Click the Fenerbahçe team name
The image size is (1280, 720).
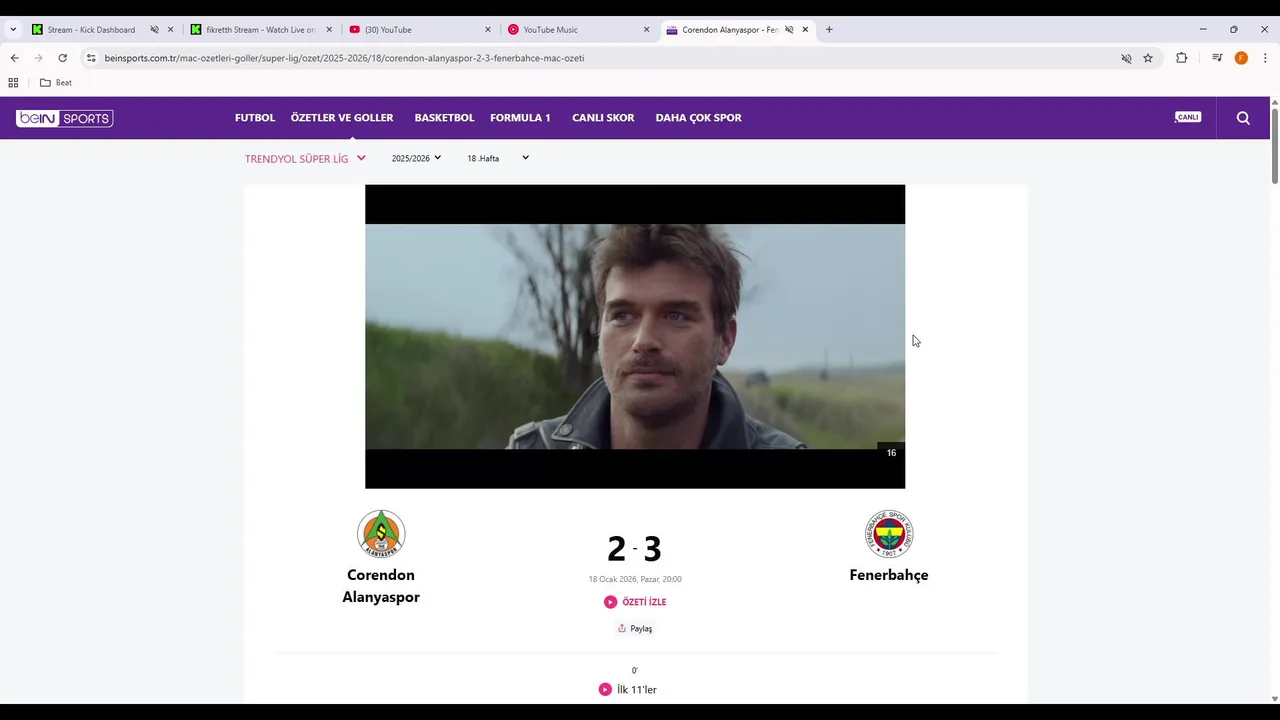[889, 575]
